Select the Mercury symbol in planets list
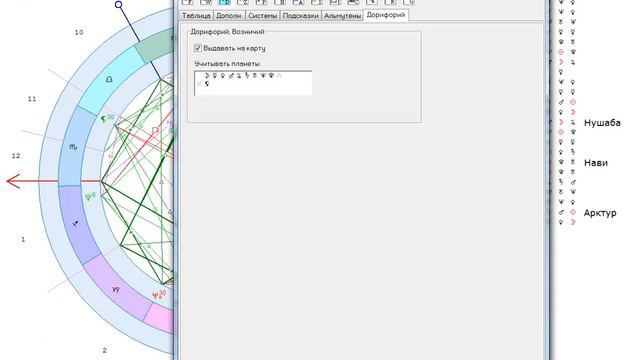The height and width of the screenshot is (360, 640). click(x=215, y=75)
